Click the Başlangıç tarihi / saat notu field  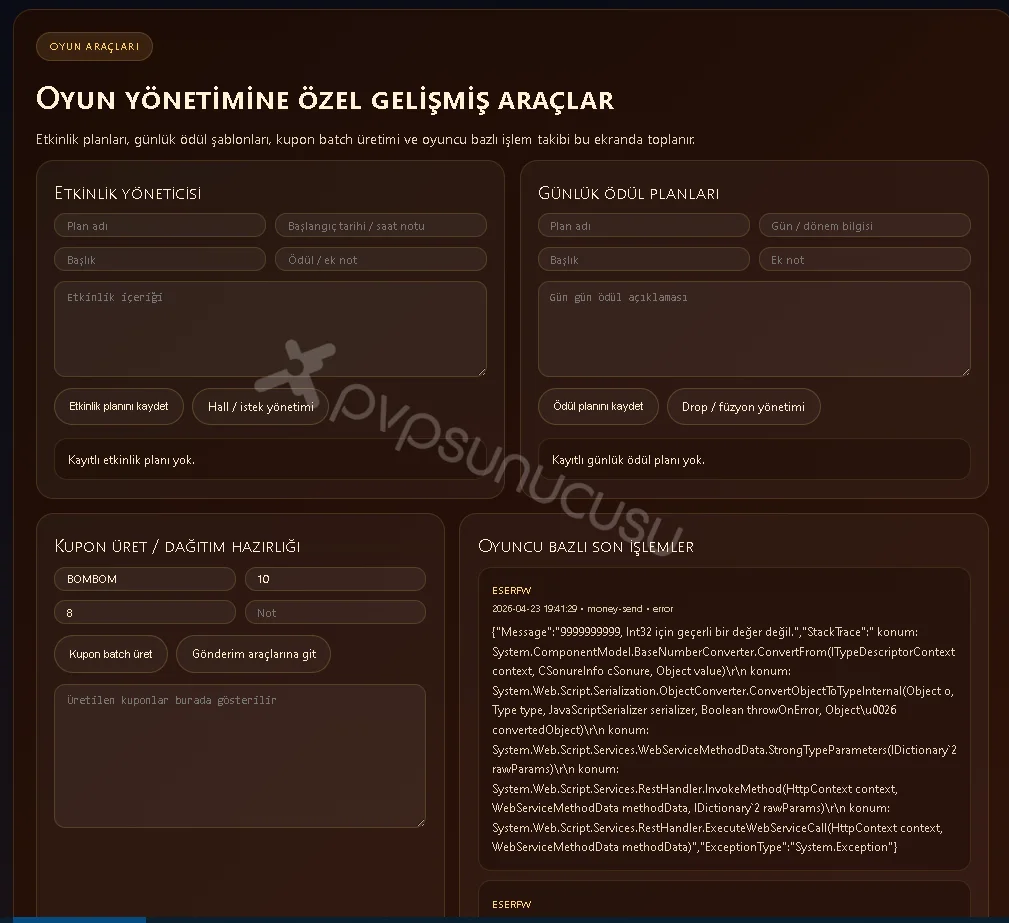[380, 225]
